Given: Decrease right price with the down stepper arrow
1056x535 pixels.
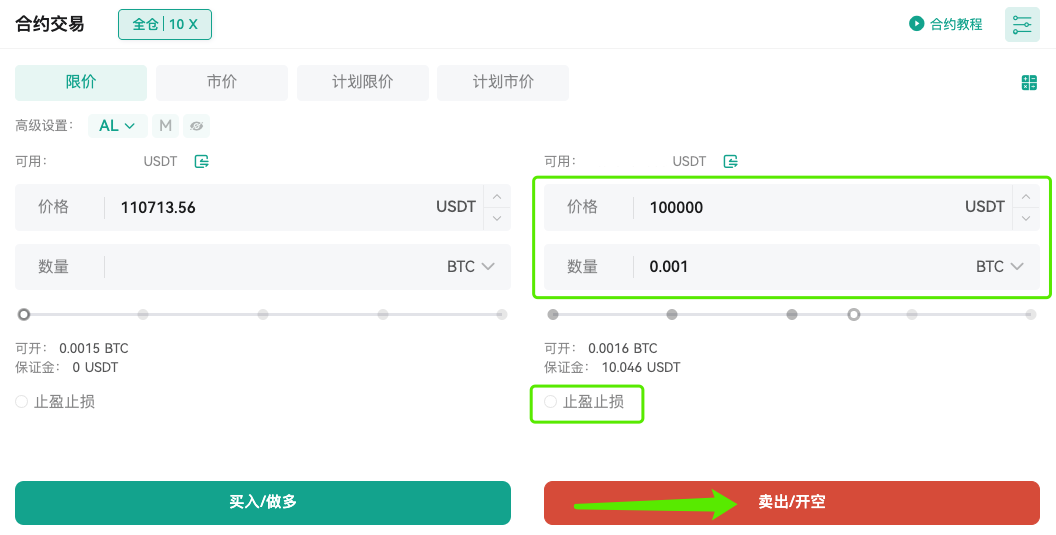Looking at the screenshot, I should (x=1026, y=218).
